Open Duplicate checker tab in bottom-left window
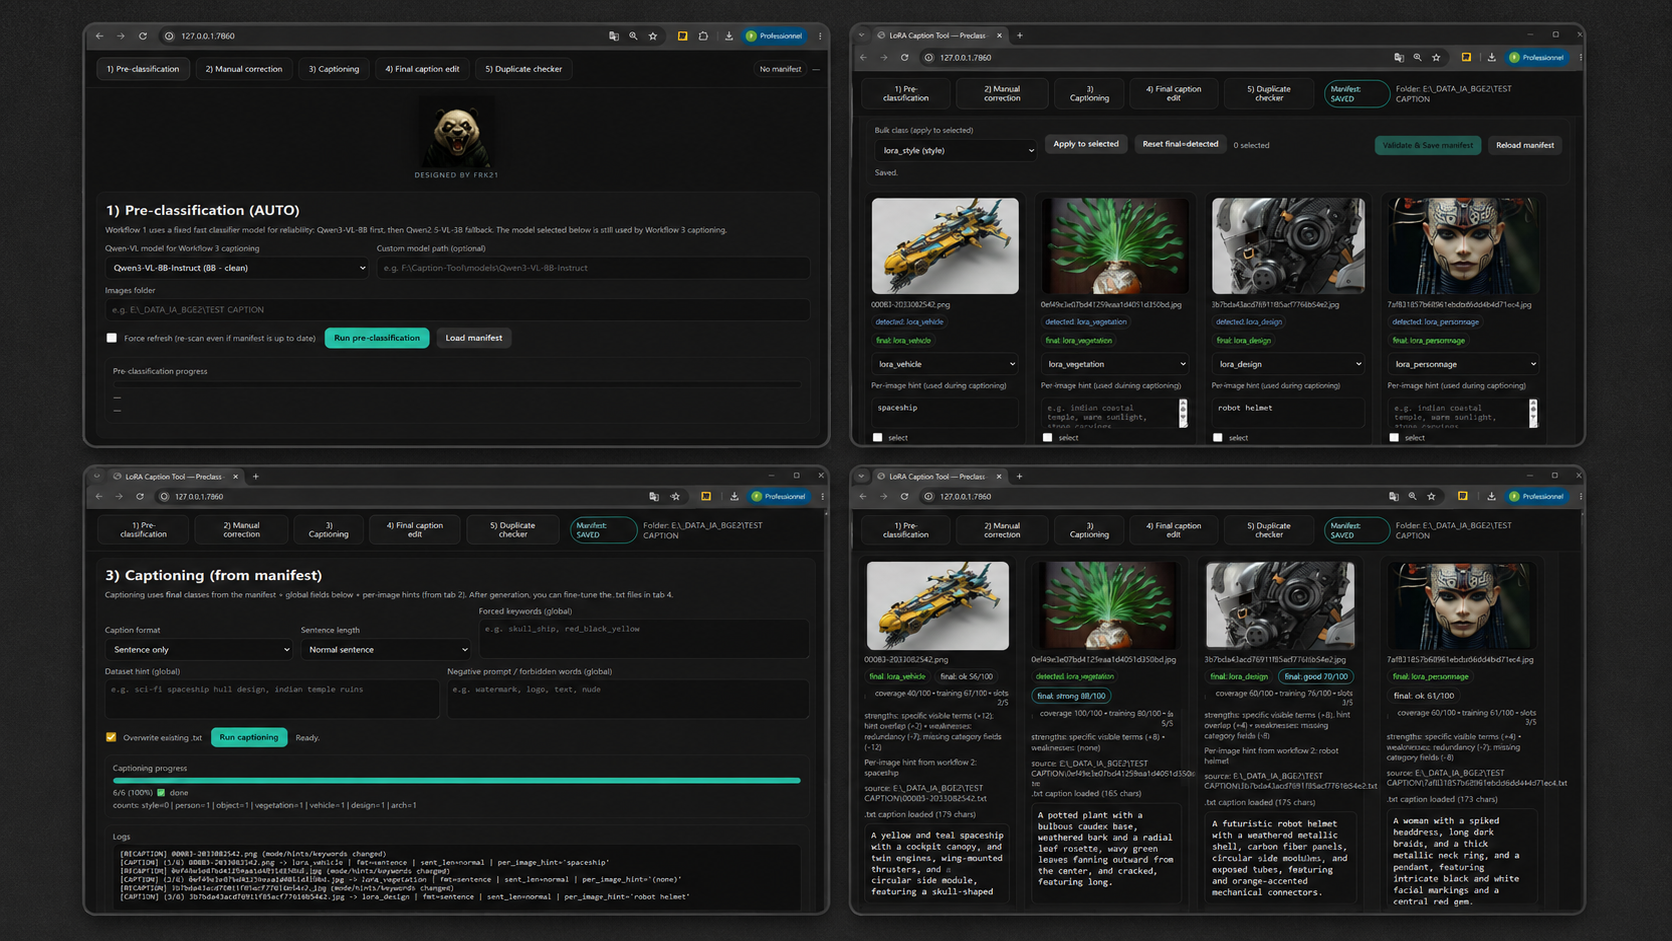This screenshot has width=1672, height=941. tap(513, 530)
